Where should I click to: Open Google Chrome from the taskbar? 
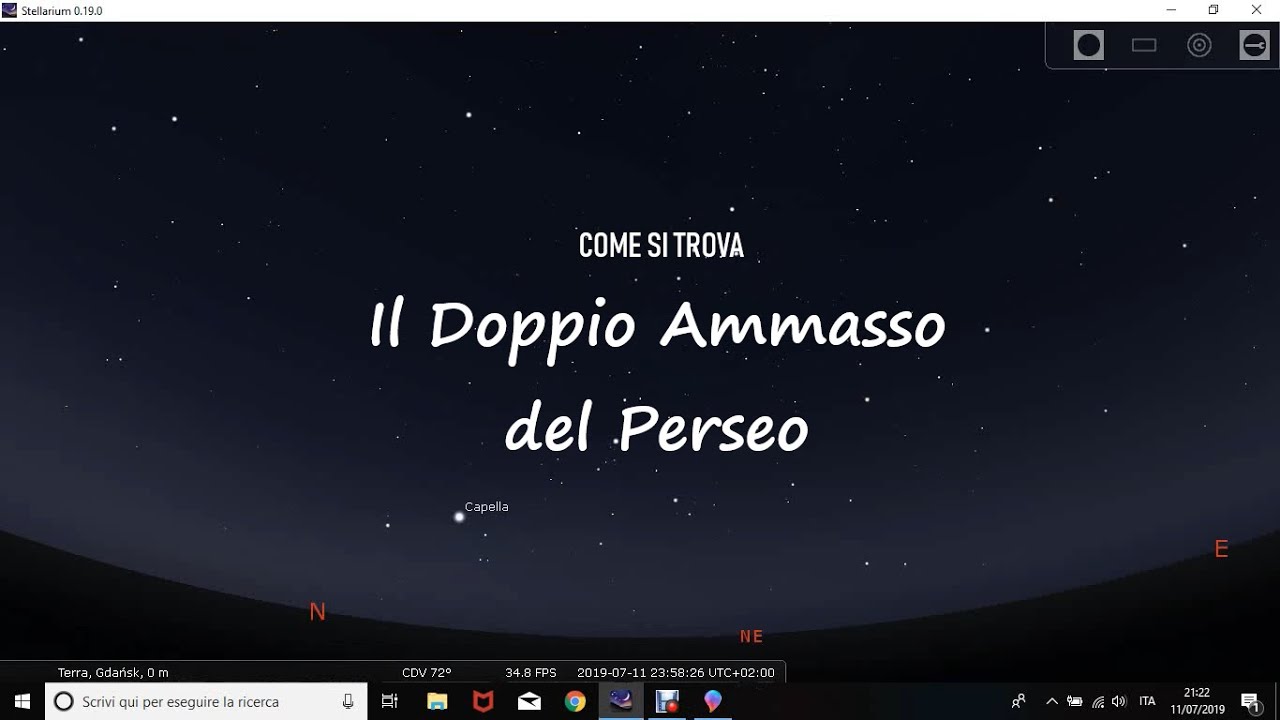point(575,702)
